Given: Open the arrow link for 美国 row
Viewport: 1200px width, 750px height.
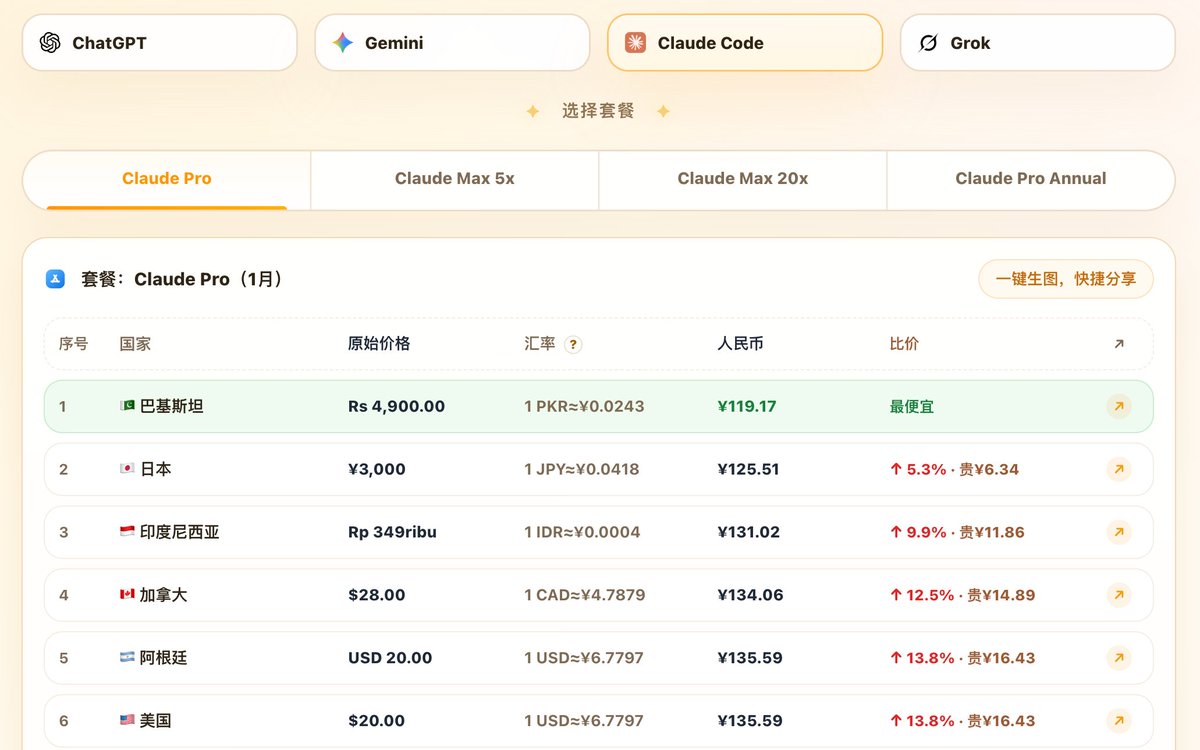Looking at the screenshot, I should pyautogui.click(x=1119, y=720).
